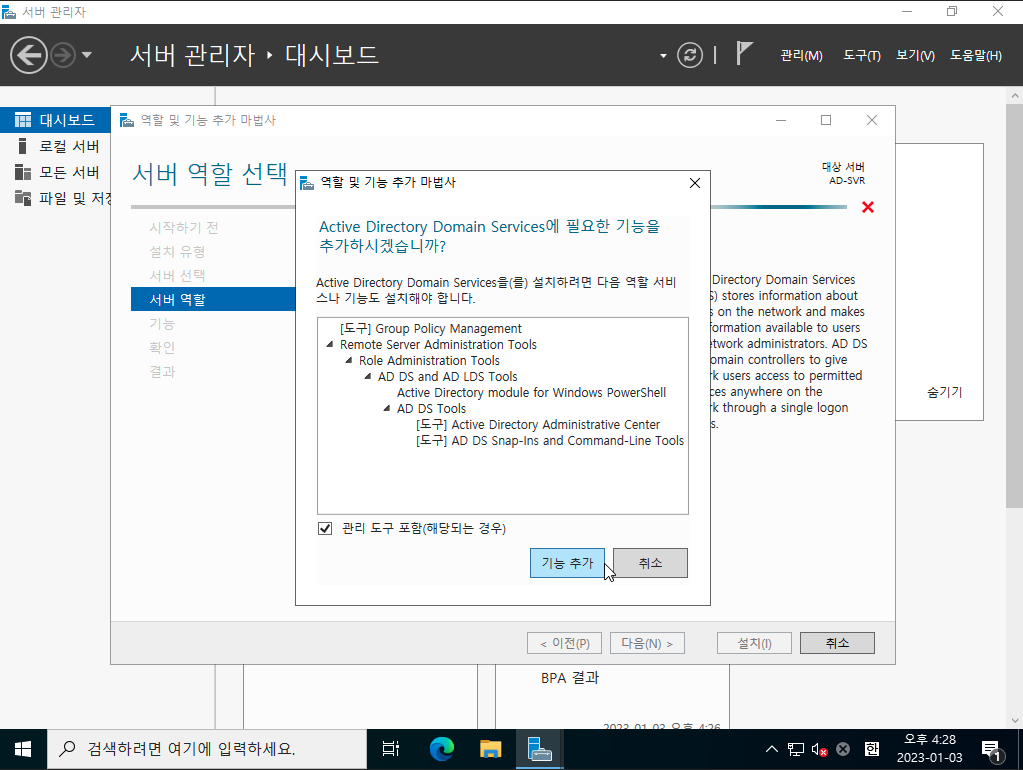Click 숨기기 link in the dashboard
The height and width of the screenshot is (770, 1023).
[944, 392]
